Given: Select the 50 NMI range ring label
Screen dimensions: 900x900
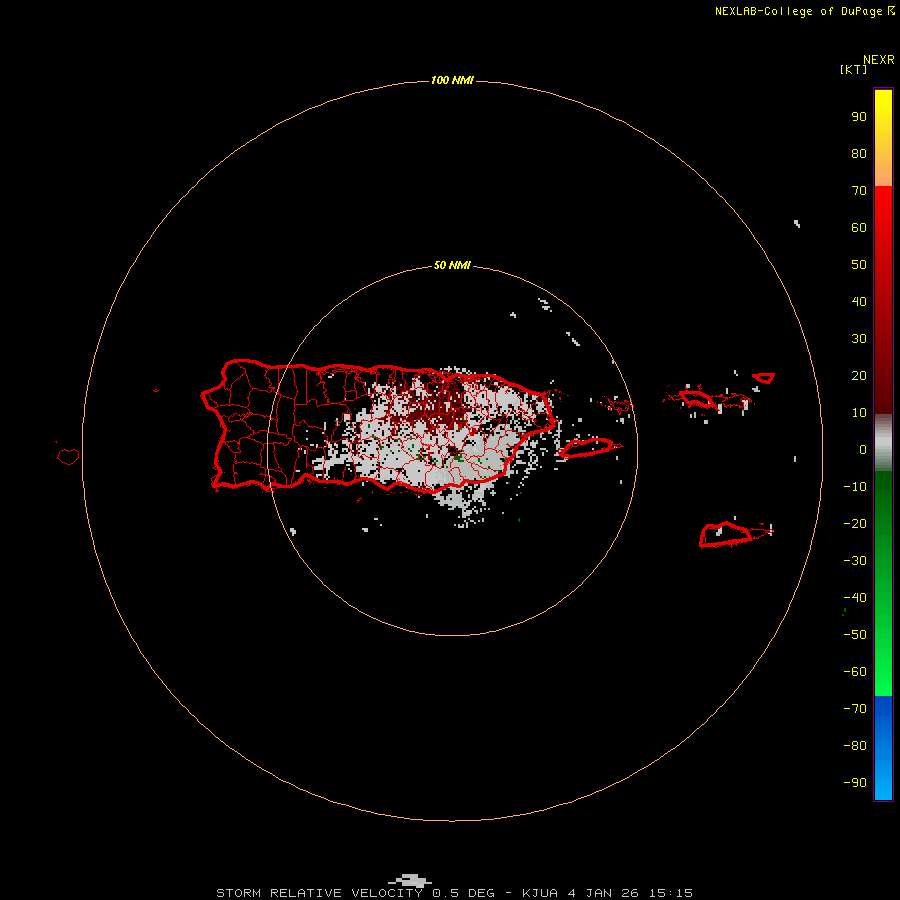Looking at the screenshot, I should (x=452, y=265).
